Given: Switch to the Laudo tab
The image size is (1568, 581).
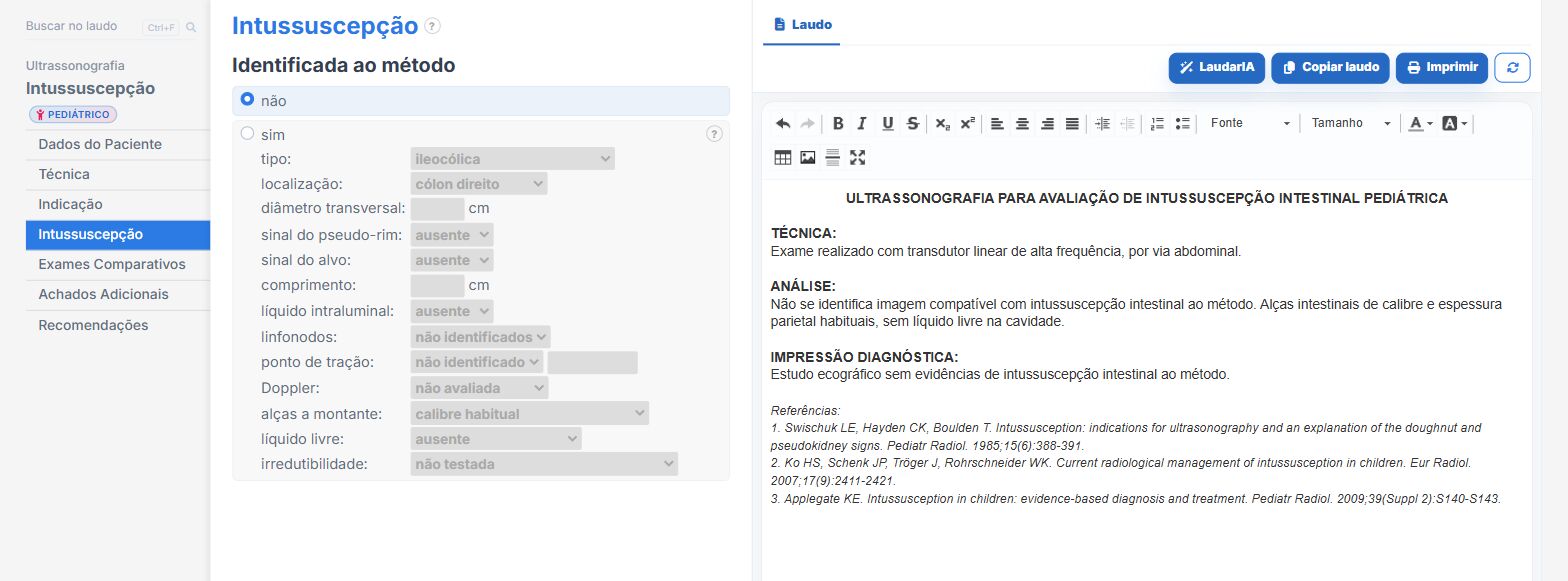Looking at the screenshot, I should (802, 24).
